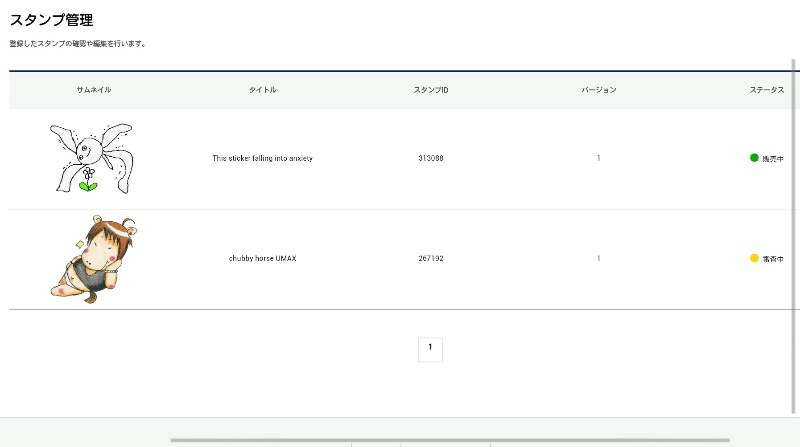Image resolution: width=800 pixels, height=447 pixels.
Task: Click the タイトル column header
Action: [263, 90]
